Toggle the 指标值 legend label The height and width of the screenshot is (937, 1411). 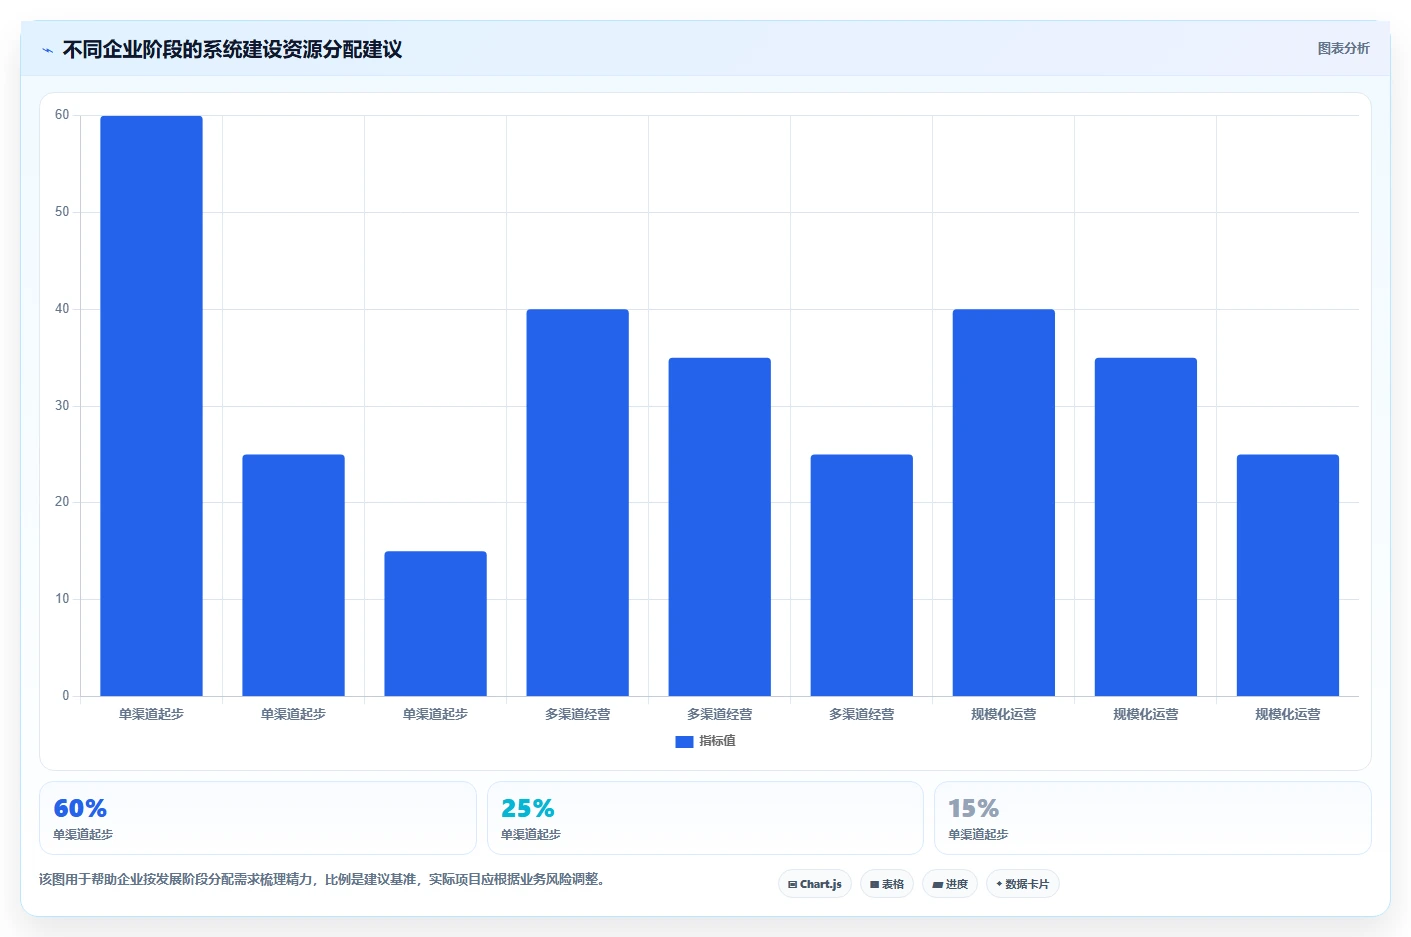[x=717, y=741]
